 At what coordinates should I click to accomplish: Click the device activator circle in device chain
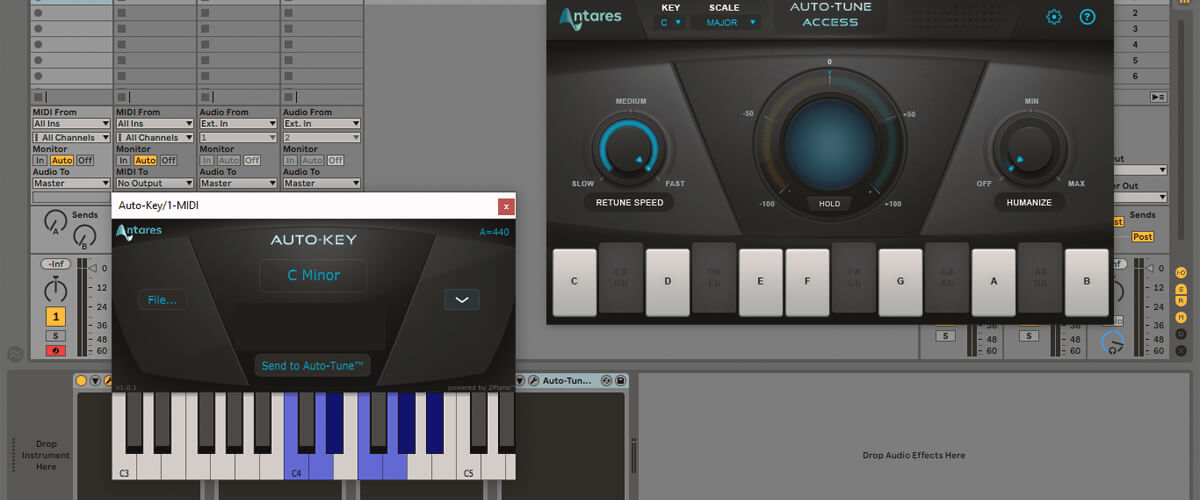(x=81, y=381)
